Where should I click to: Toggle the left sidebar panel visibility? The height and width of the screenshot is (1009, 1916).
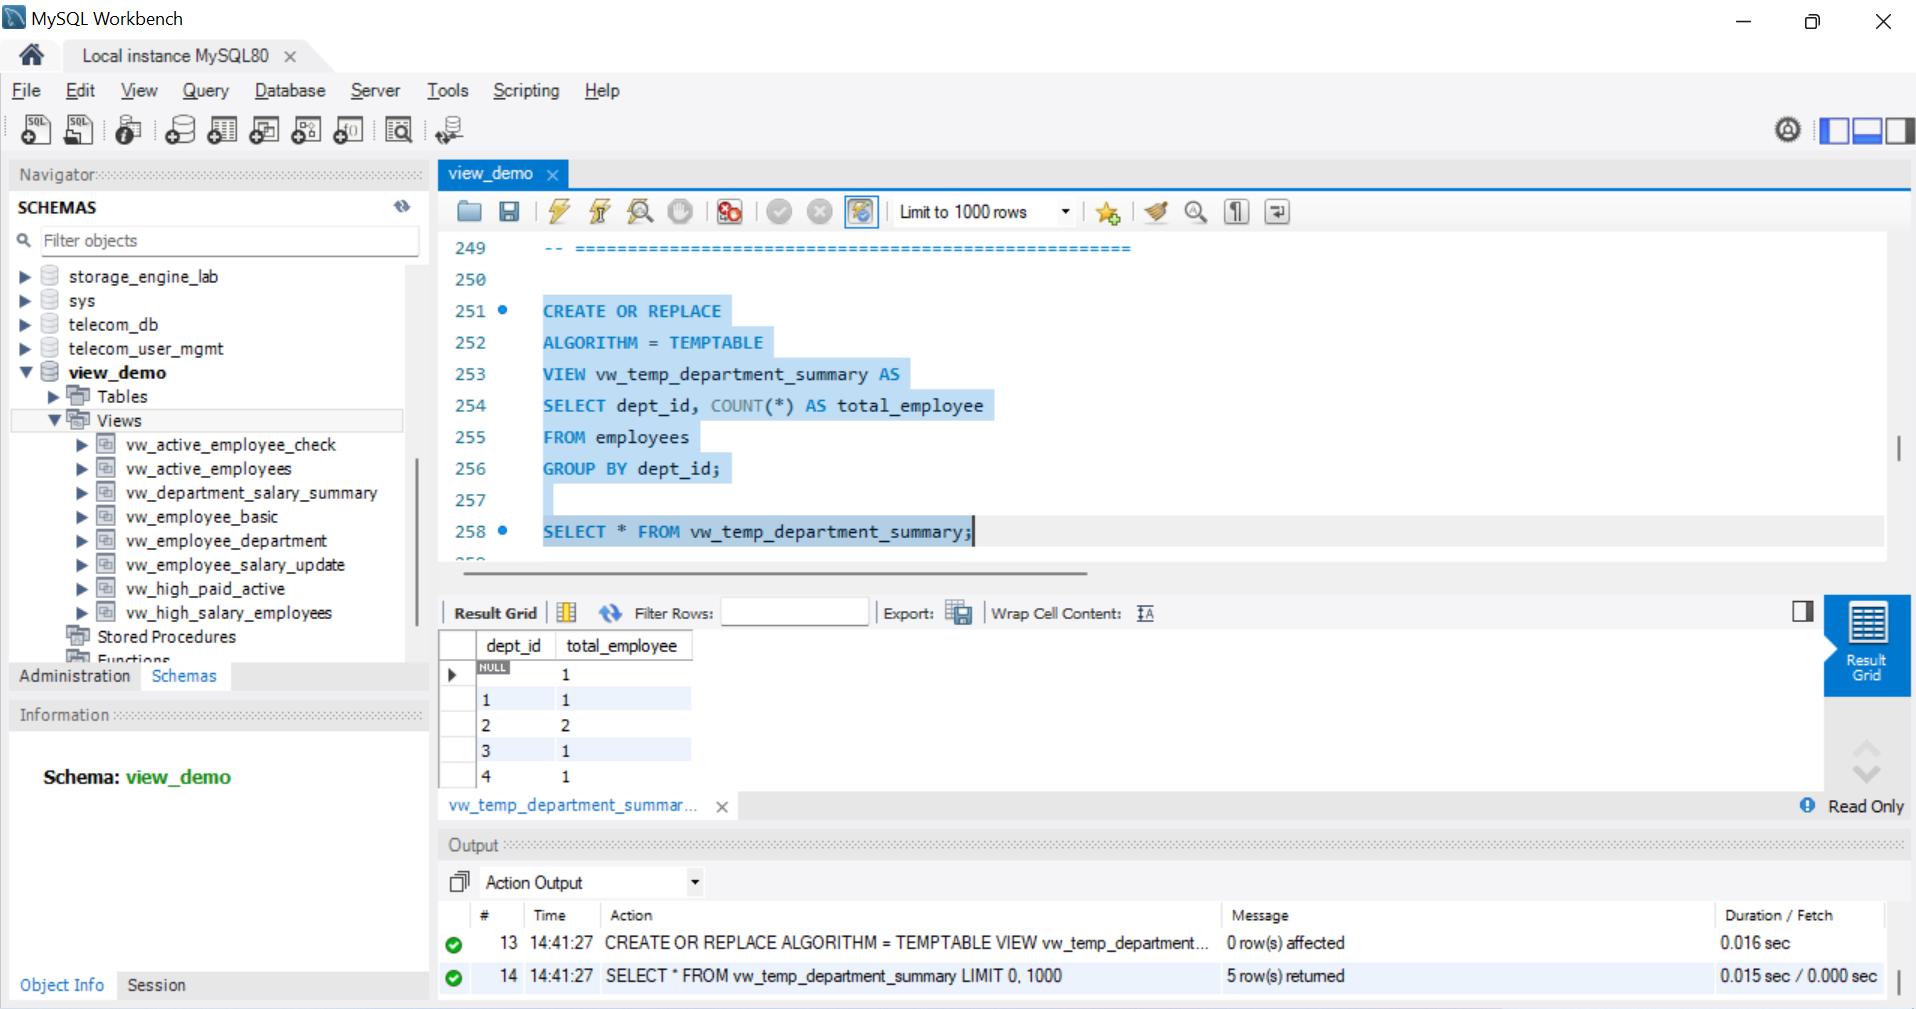click(1834, 130)
